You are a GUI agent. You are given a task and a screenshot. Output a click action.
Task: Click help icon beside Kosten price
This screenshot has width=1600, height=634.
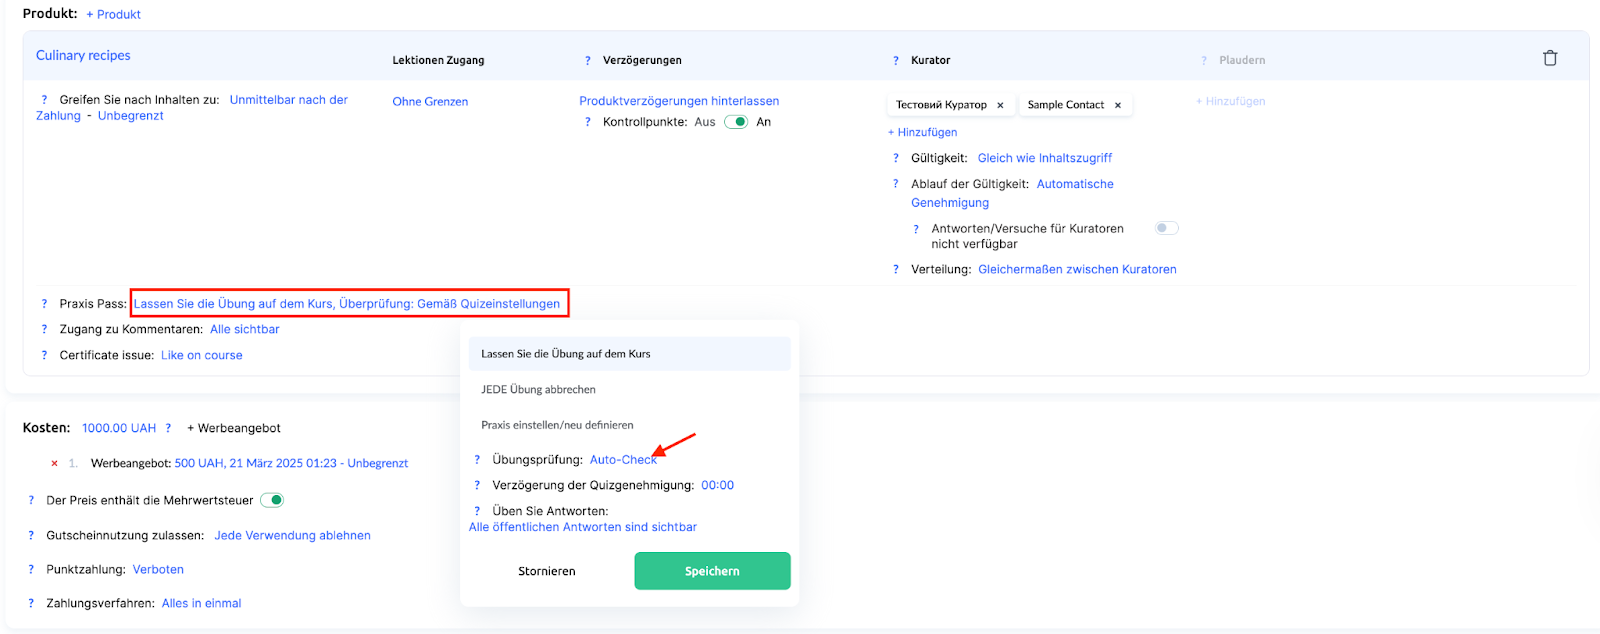168,428
